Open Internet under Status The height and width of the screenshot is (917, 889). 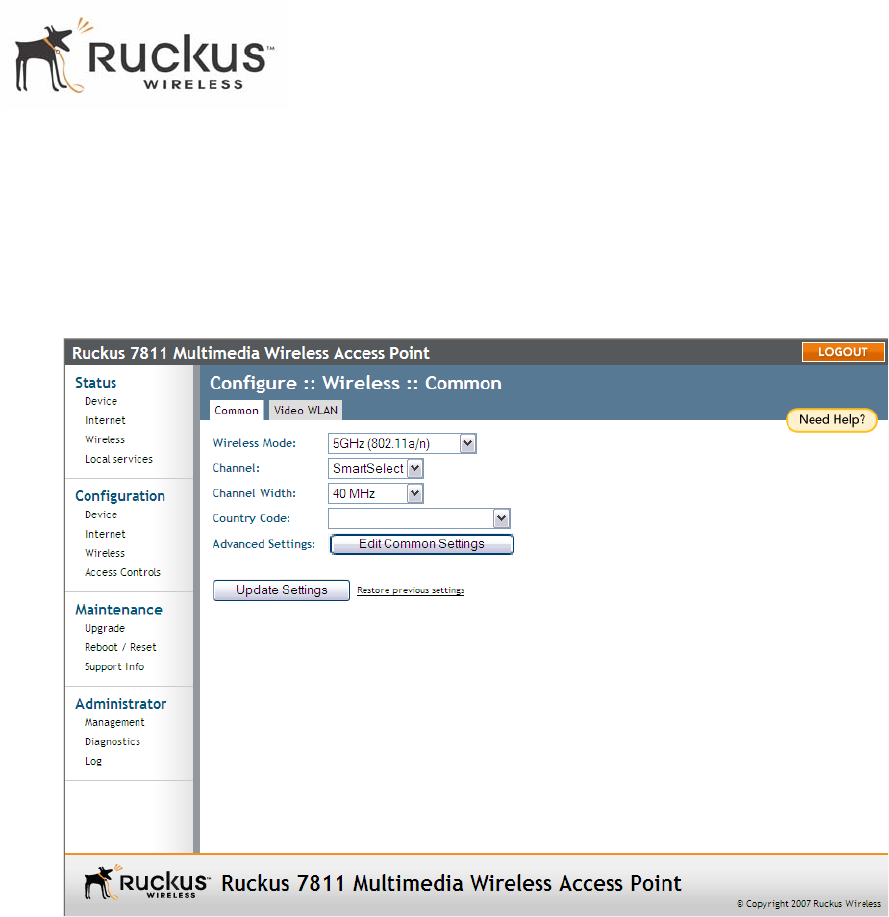(x=105, y=420)
